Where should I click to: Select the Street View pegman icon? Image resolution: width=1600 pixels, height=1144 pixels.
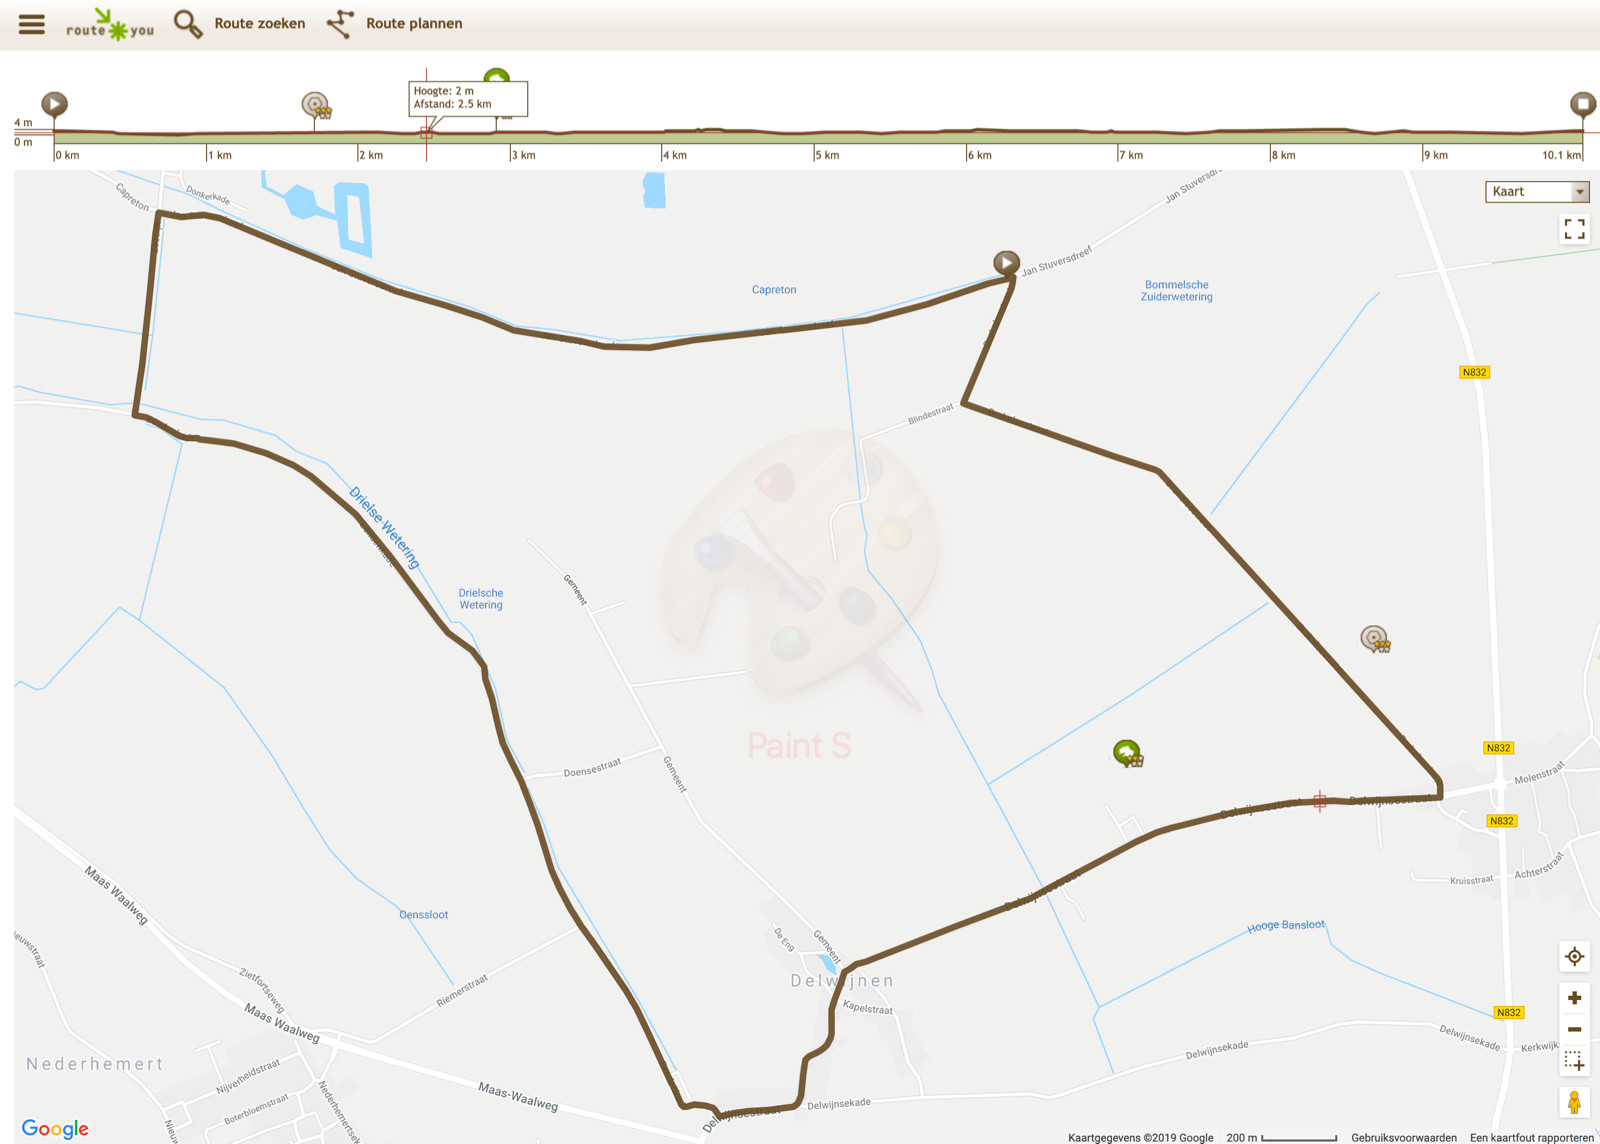tap(1574, 1102)
